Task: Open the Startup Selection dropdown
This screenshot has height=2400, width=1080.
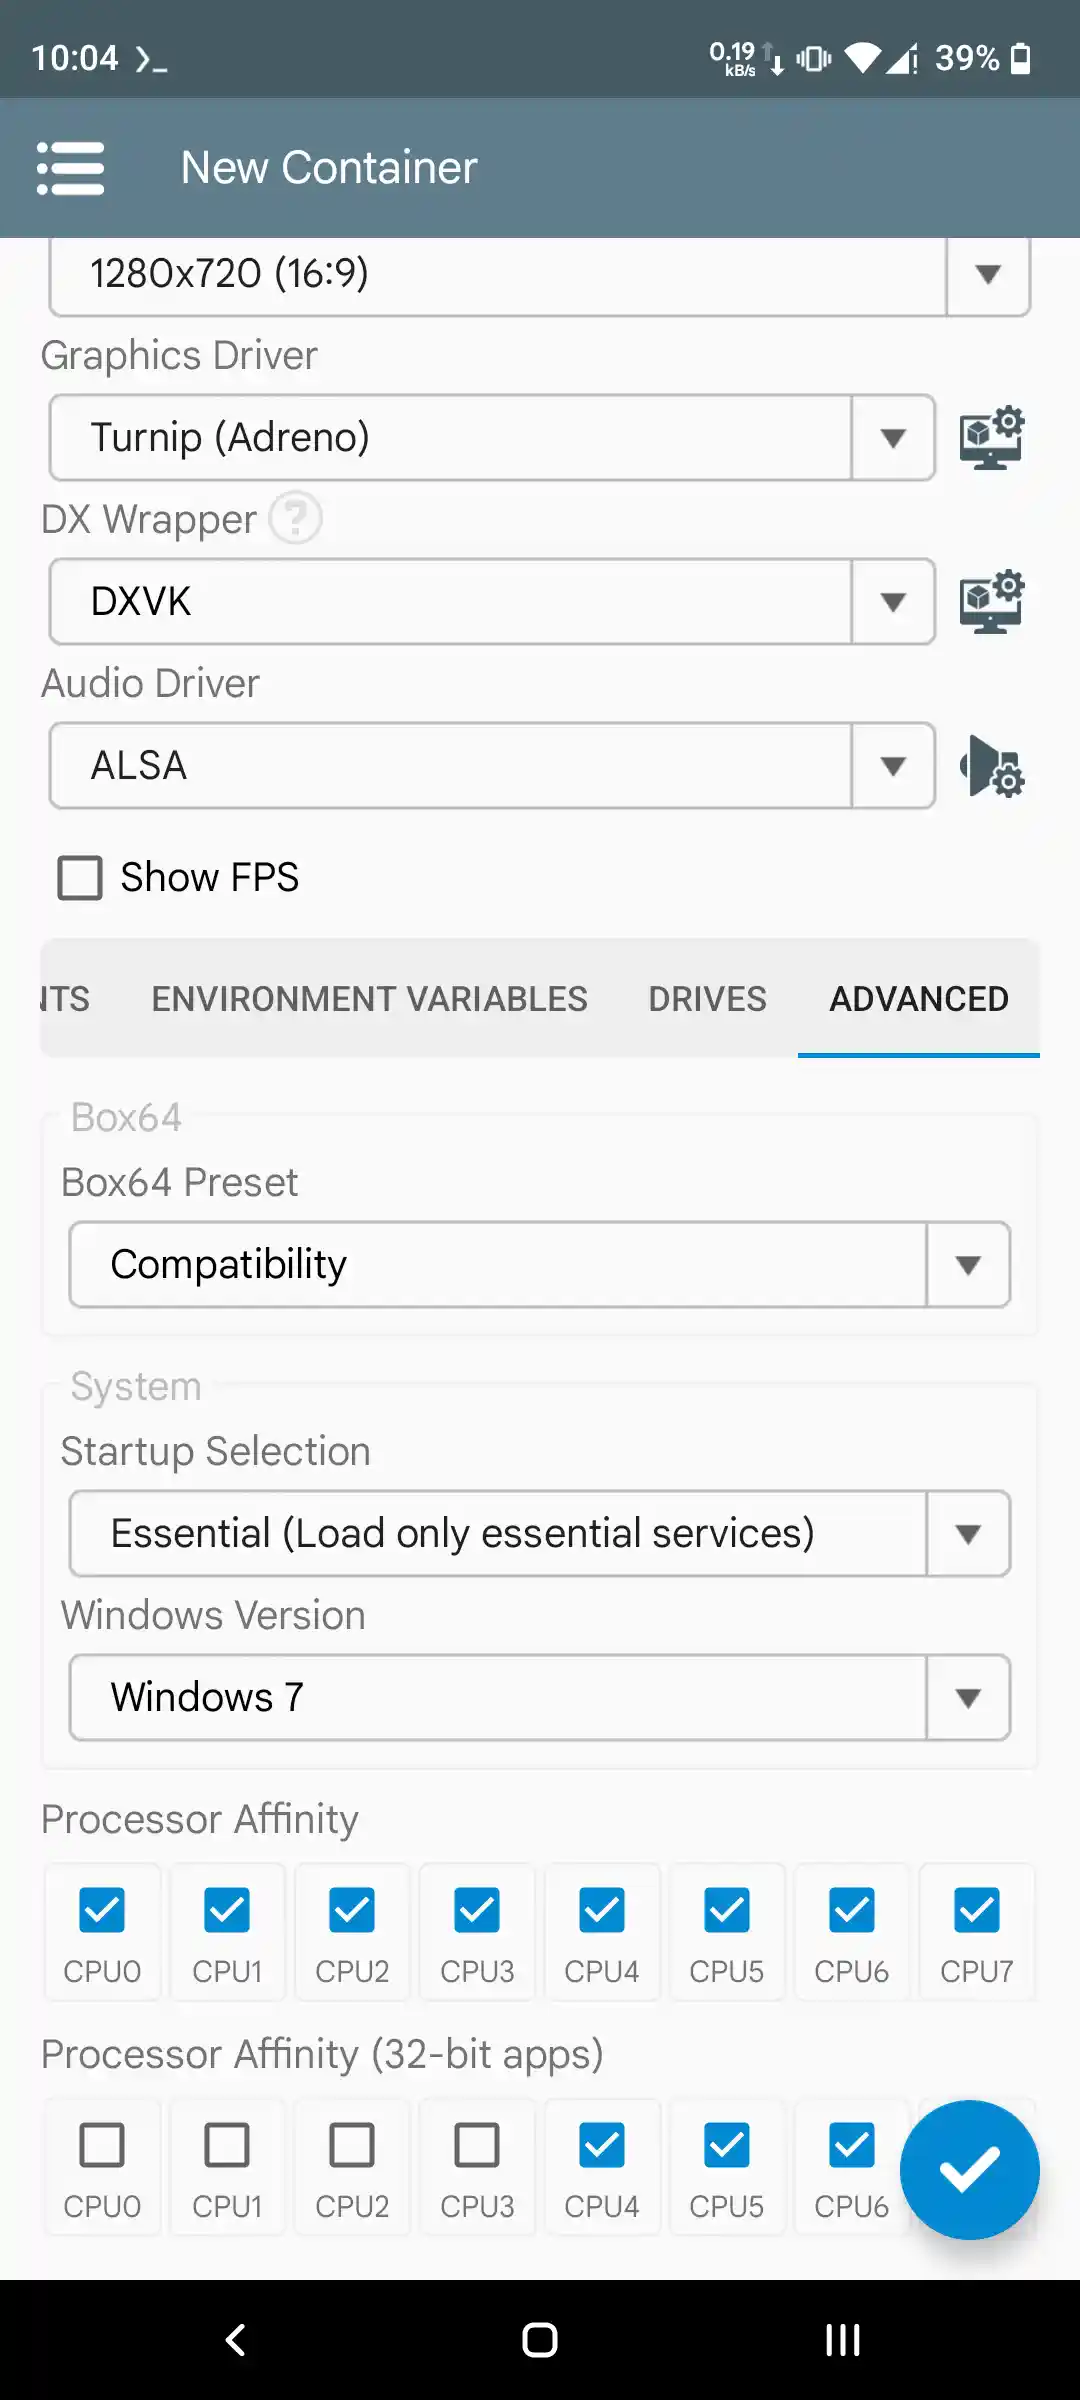Action: point(539,1534)
